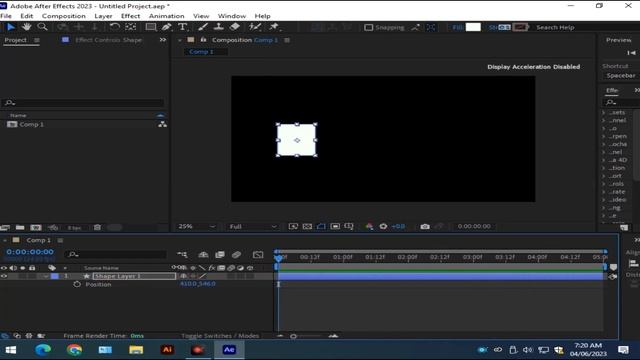Select the Eraser tool

[235, 27]
